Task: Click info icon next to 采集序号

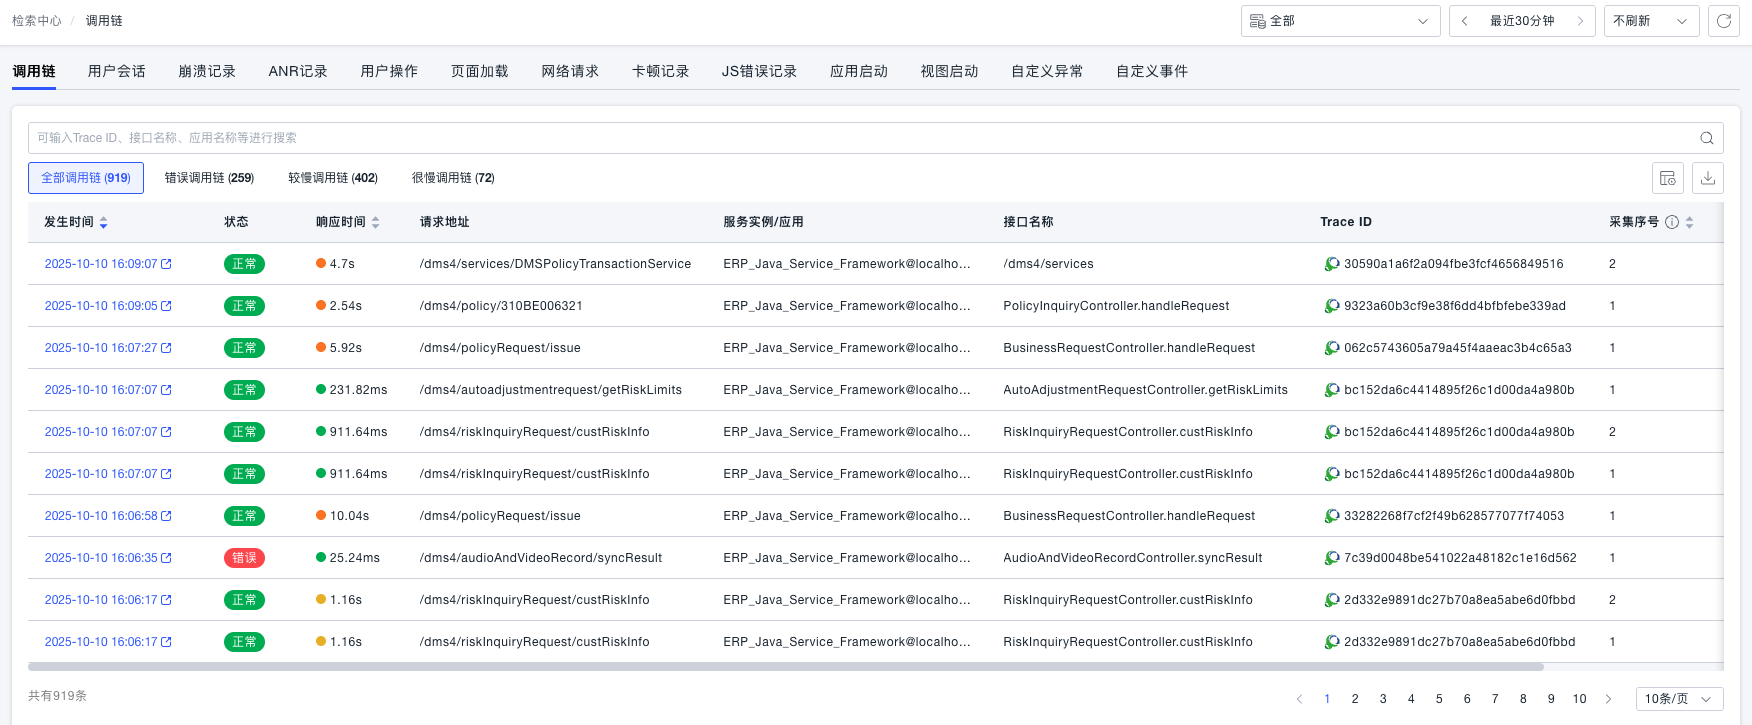Action: pyautogui.click(x=1672, y=222)
